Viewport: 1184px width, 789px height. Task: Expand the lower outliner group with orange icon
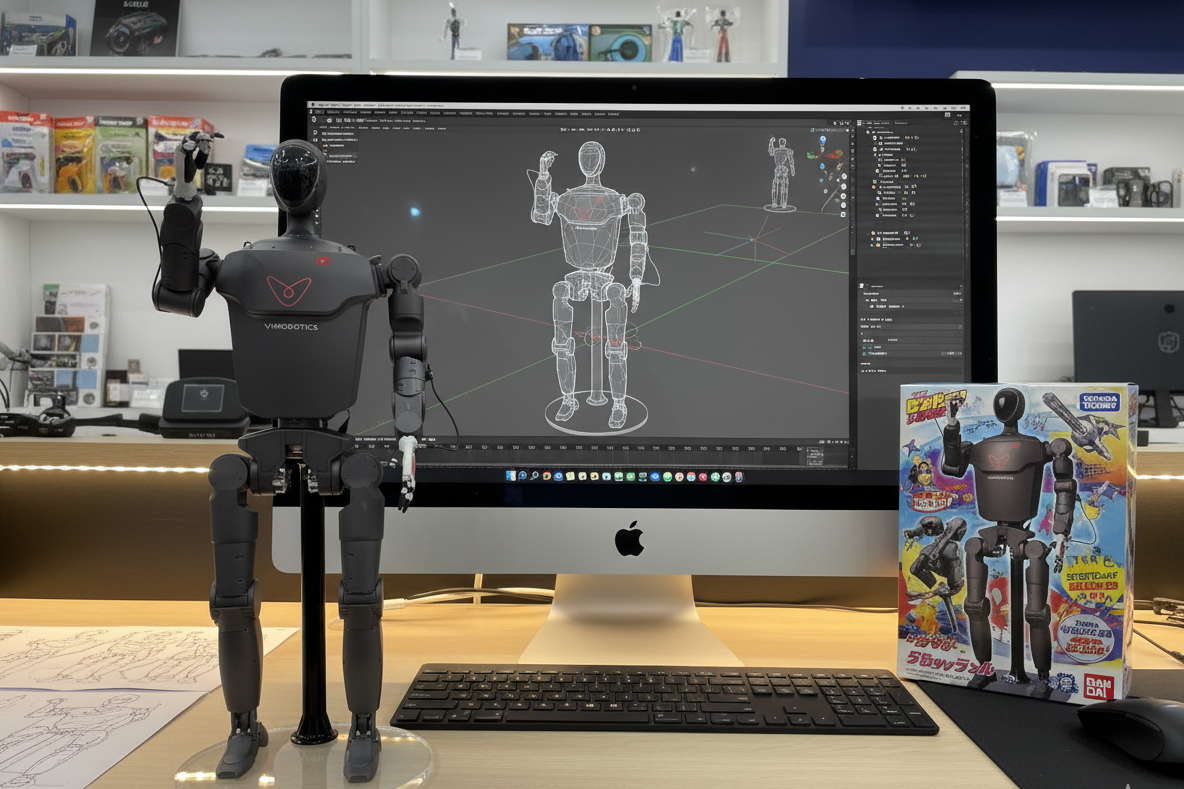pyautogui.click(x=870, y=232)
